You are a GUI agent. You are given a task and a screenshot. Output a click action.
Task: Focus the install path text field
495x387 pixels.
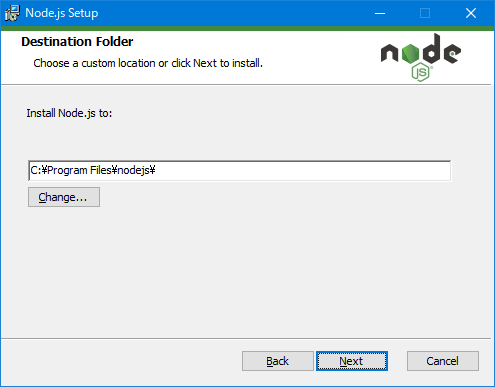click(x=240, y=171)
